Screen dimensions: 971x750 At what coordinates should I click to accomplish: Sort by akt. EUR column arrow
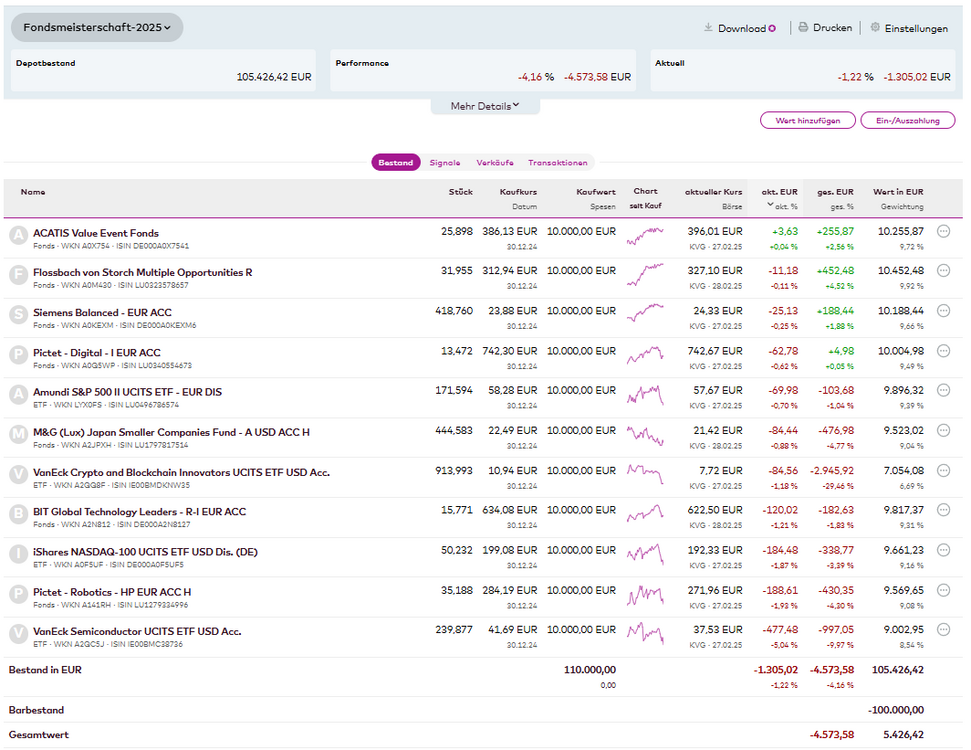(x=770, y=206)
